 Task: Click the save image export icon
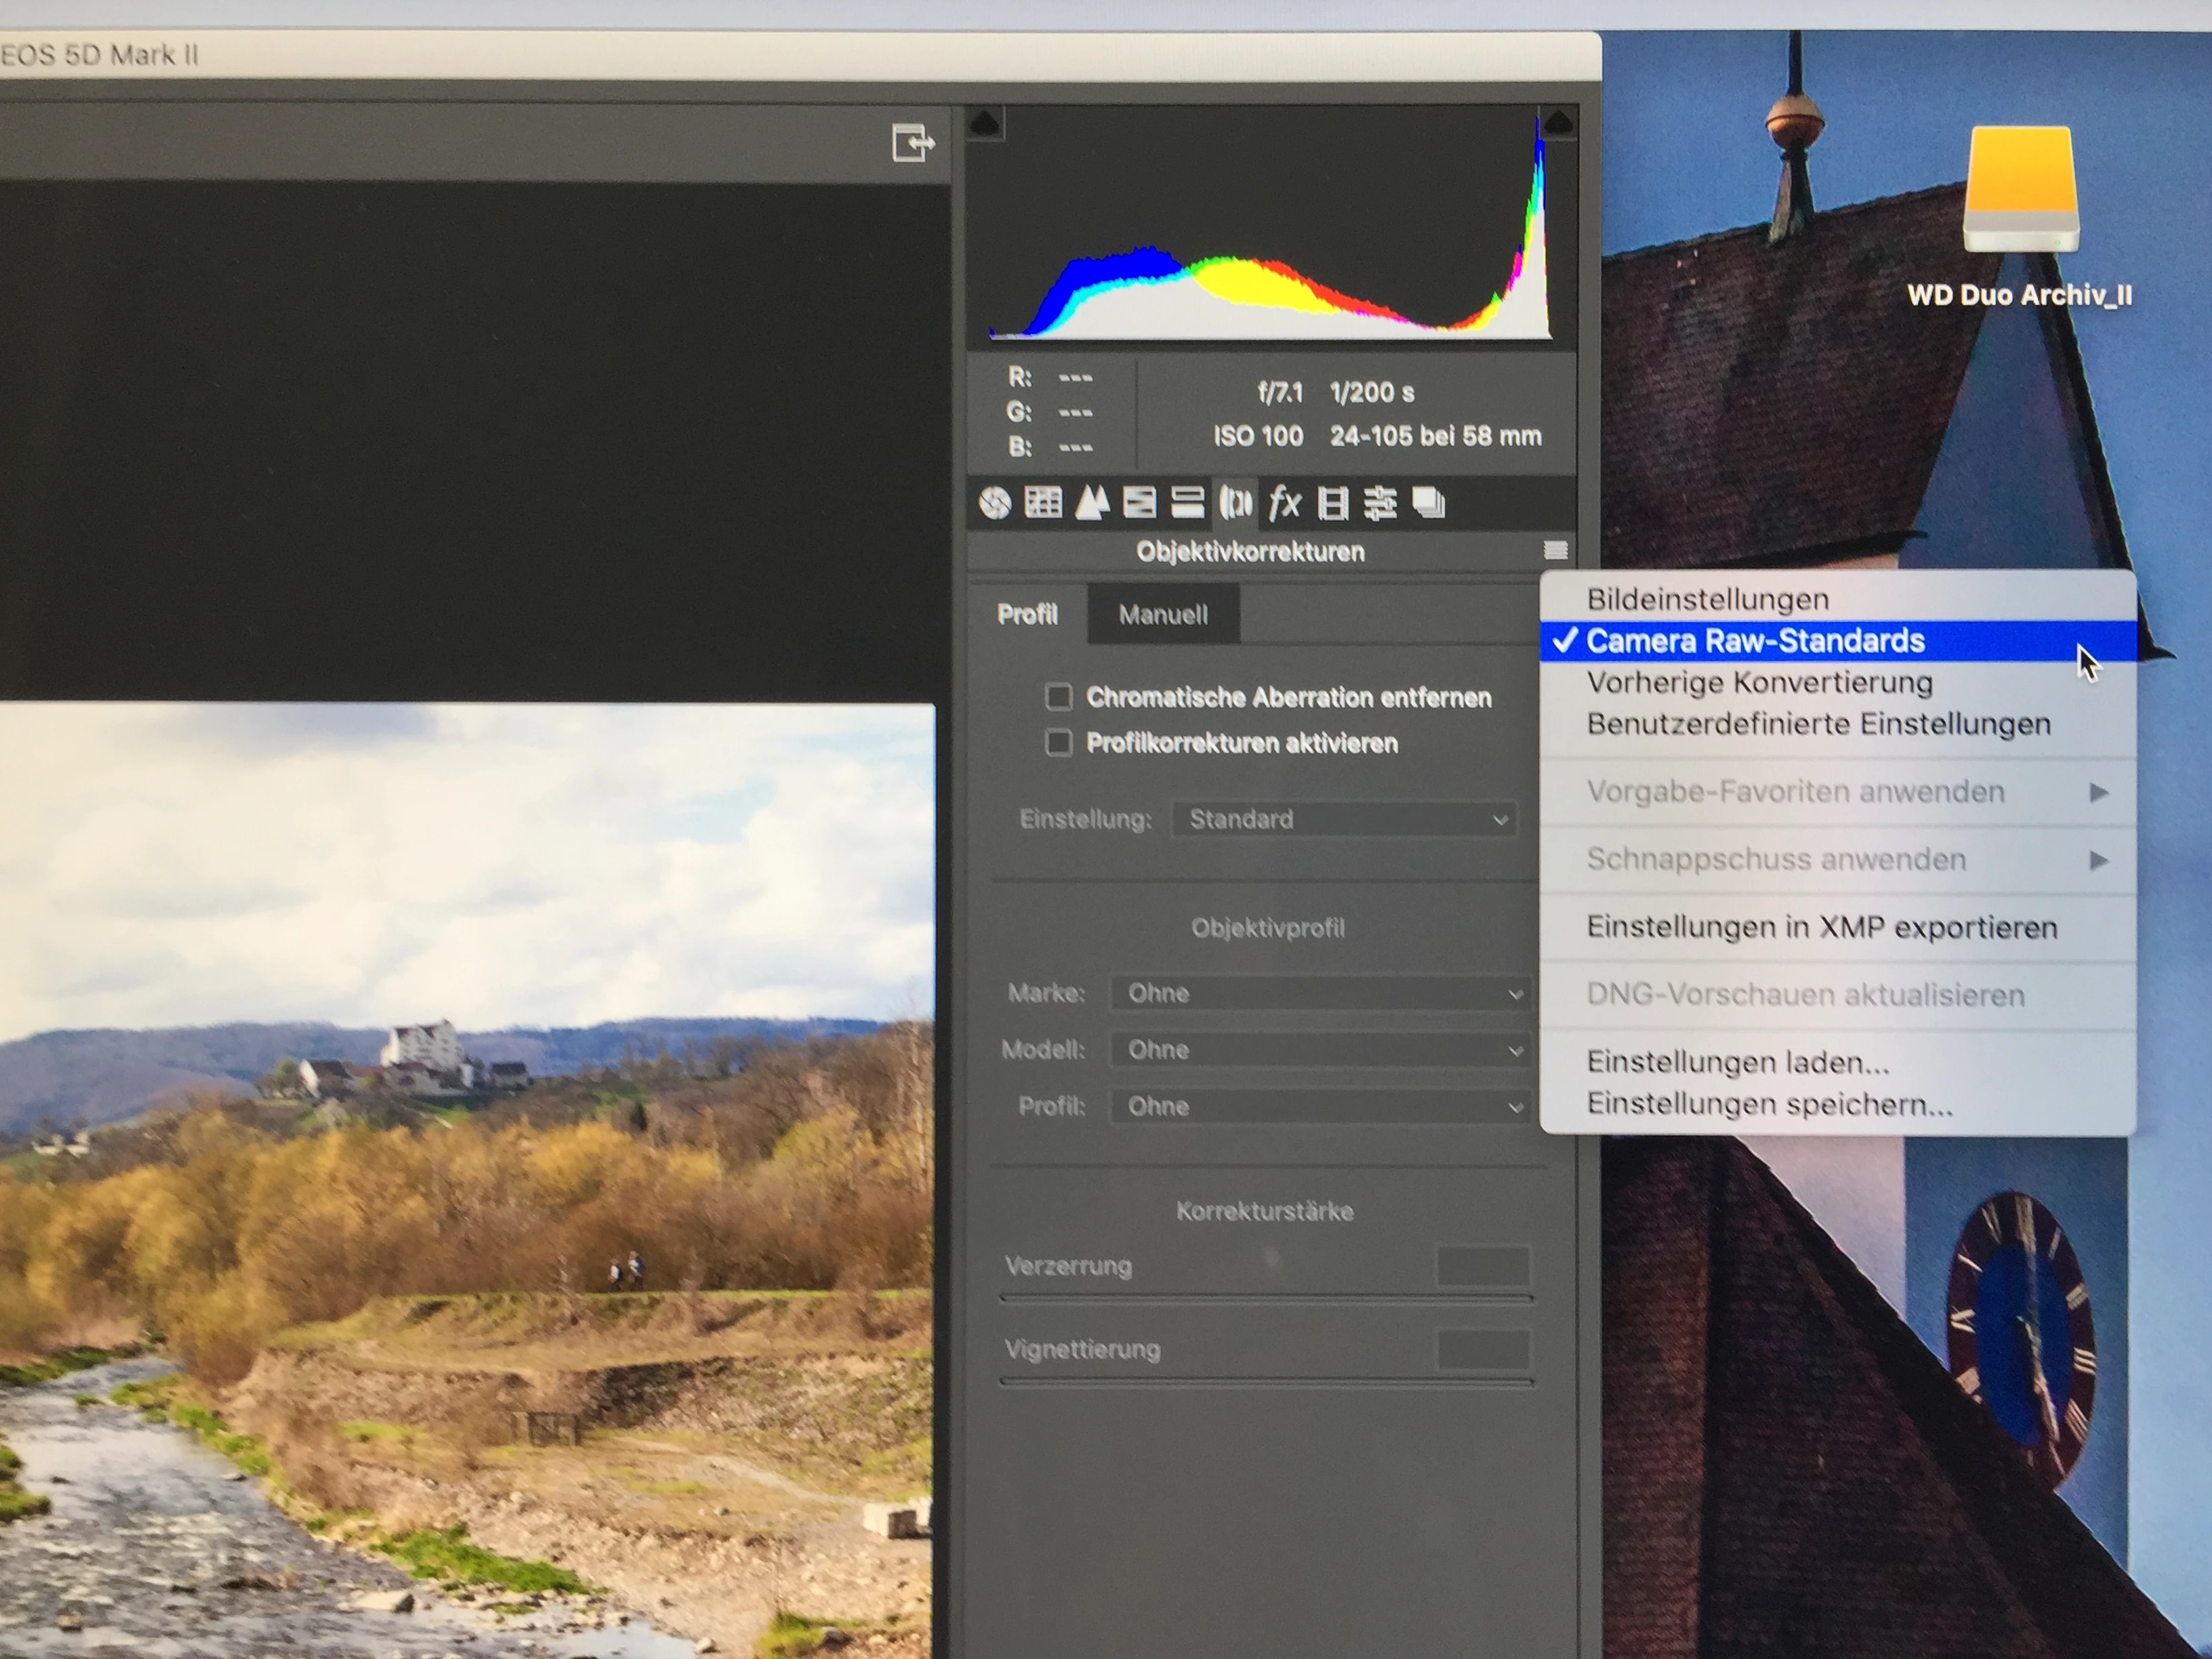click(912, 142)
